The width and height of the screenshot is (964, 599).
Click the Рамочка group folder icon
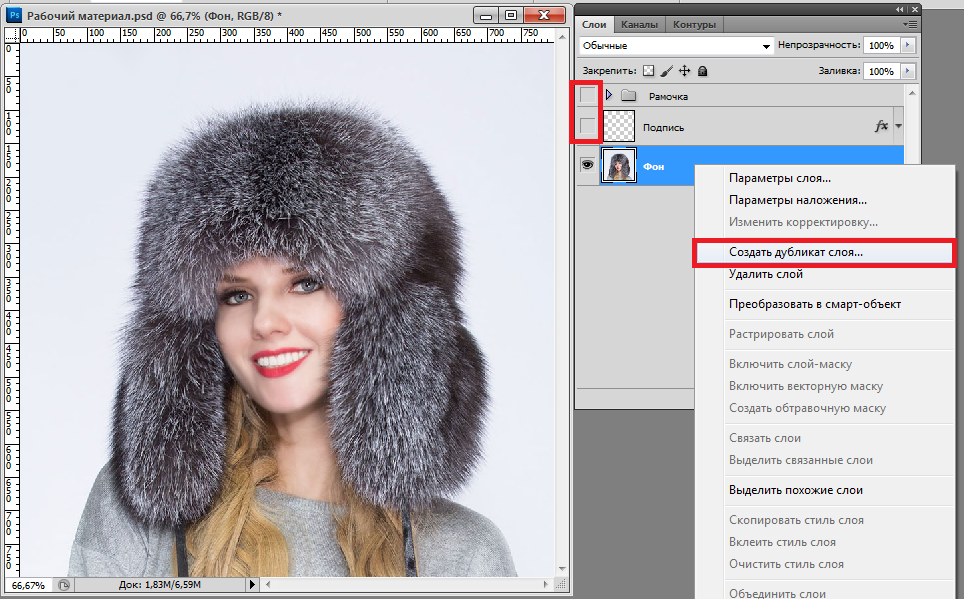628,96
